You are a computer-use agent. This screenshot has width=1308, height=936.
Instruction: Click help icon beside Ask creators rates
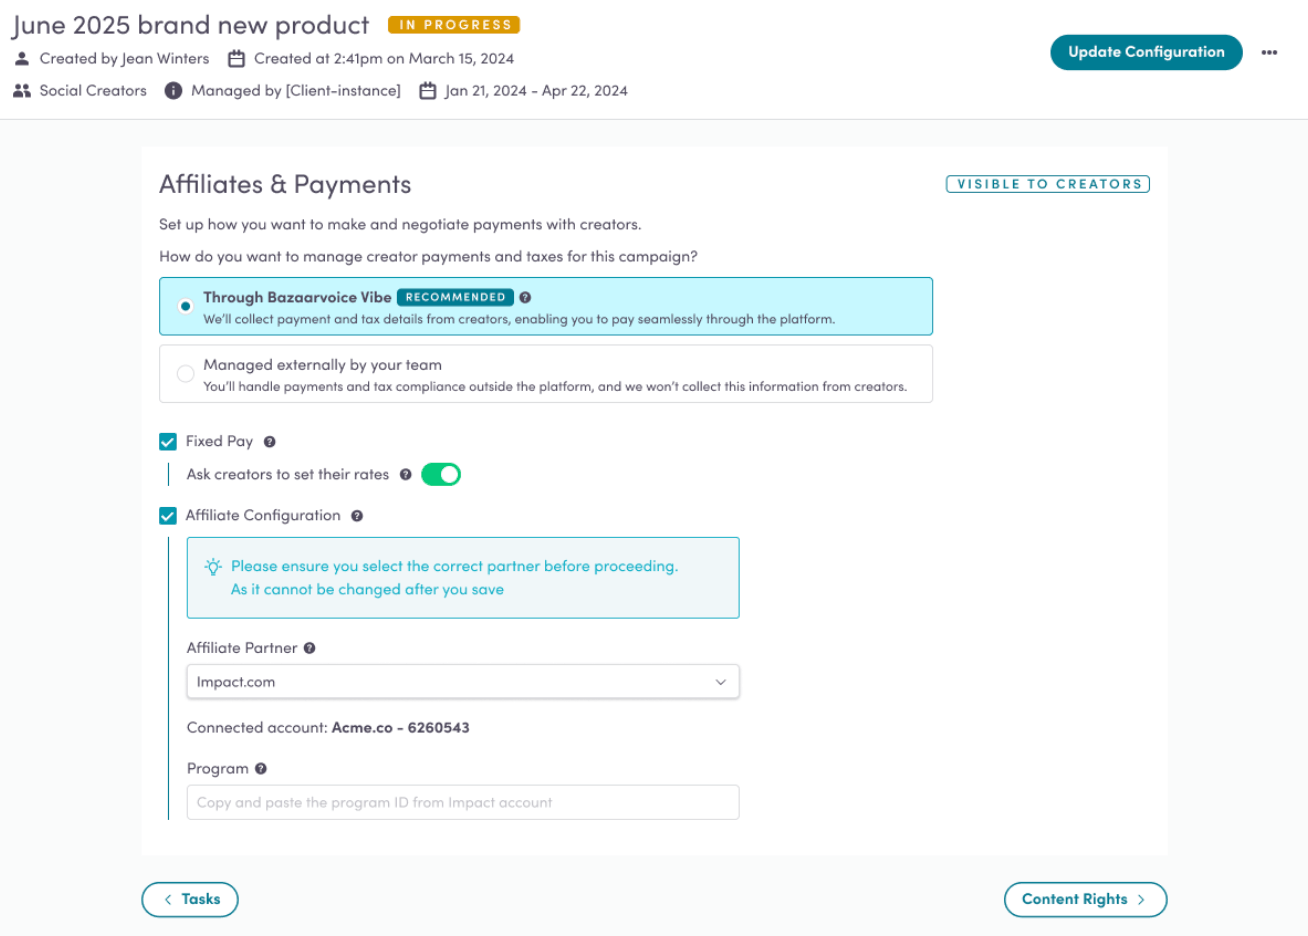coord(406,475)
